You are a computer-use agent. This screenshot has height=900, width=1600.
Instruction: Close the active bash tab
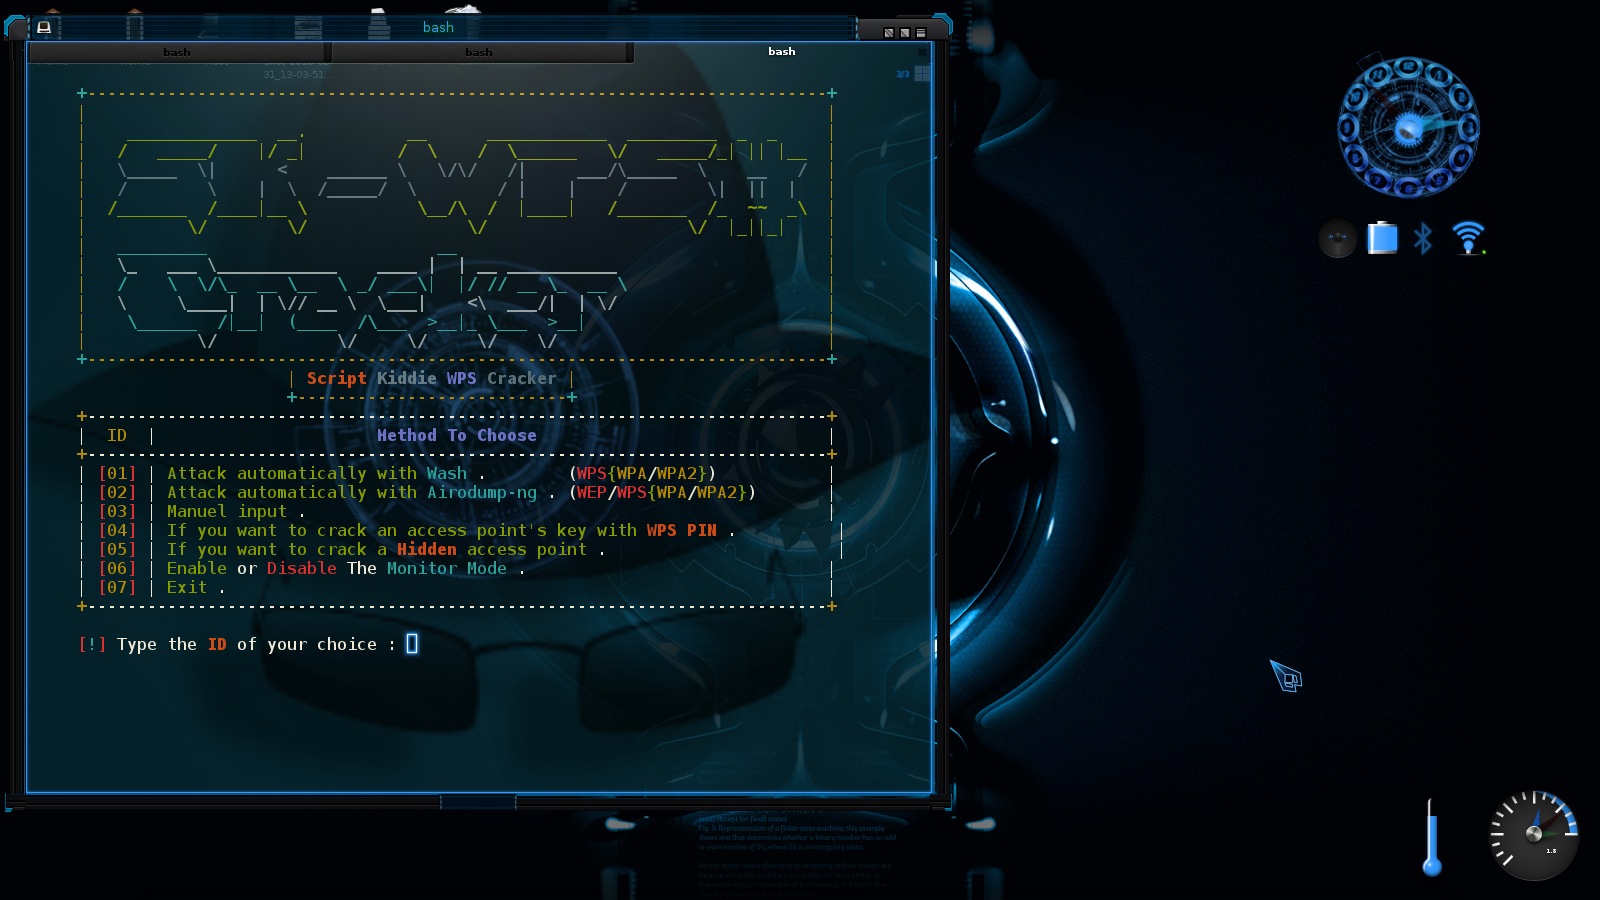[x=922, y=52]
